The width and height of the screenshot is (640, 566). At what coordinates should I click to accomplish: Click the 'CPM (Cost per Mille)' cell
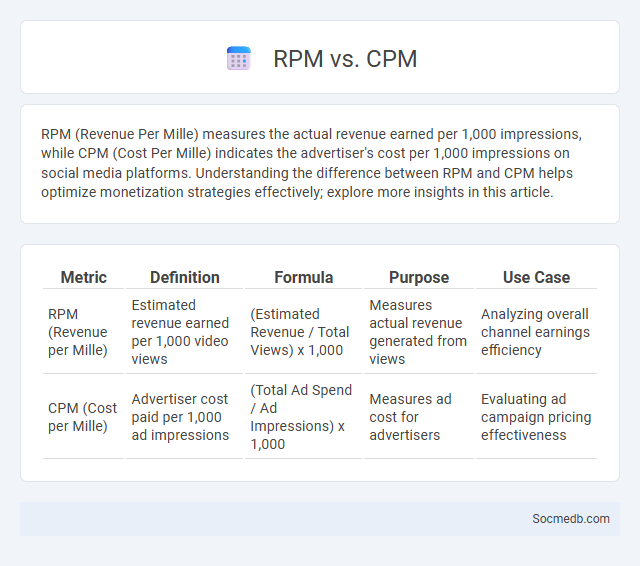[82, 417]
